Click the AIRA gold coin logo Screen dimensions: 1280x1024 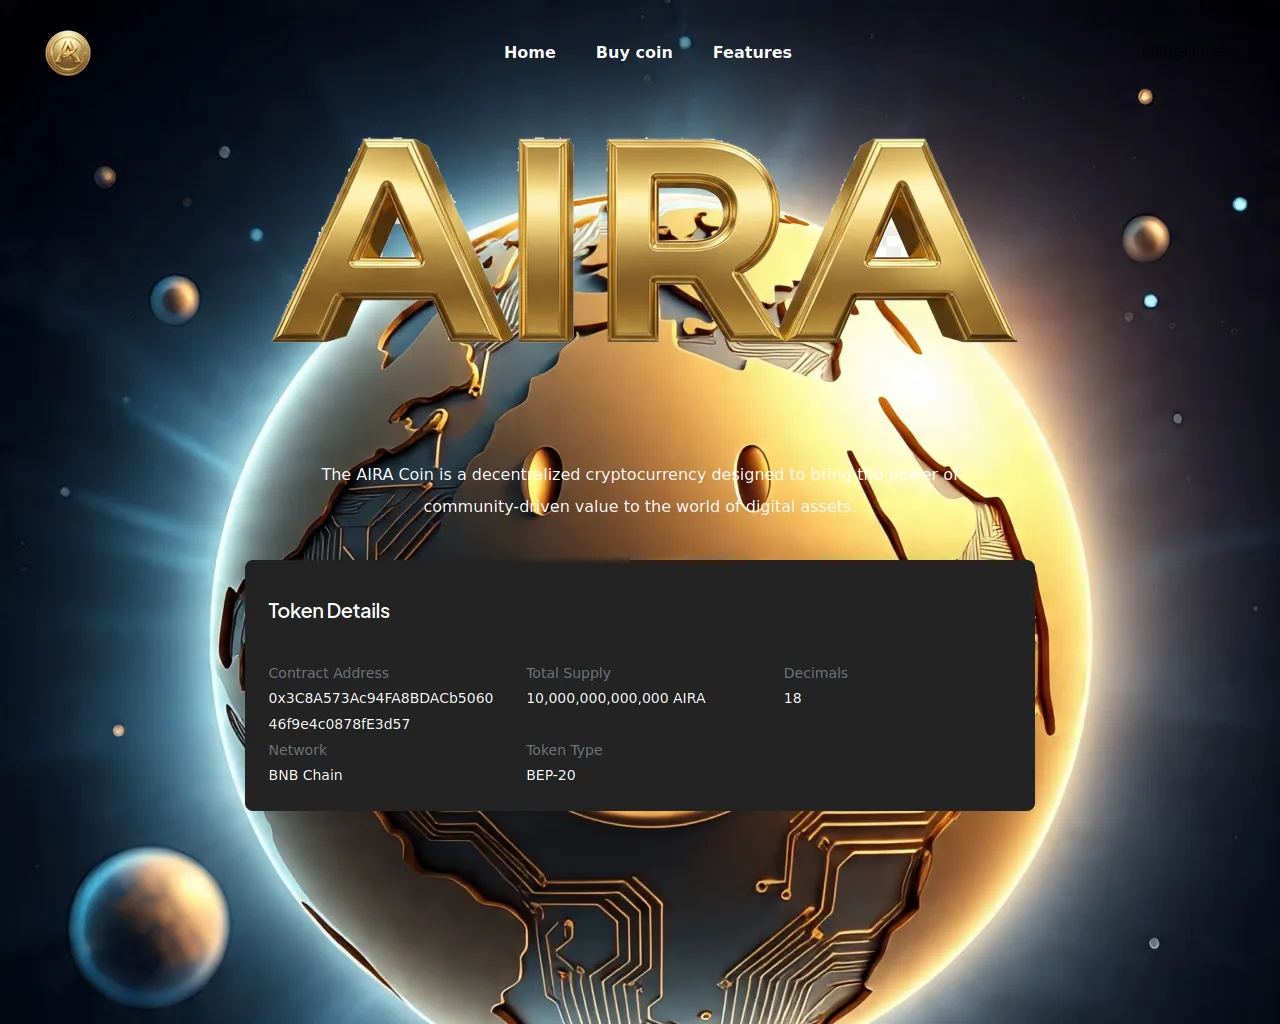68,53
